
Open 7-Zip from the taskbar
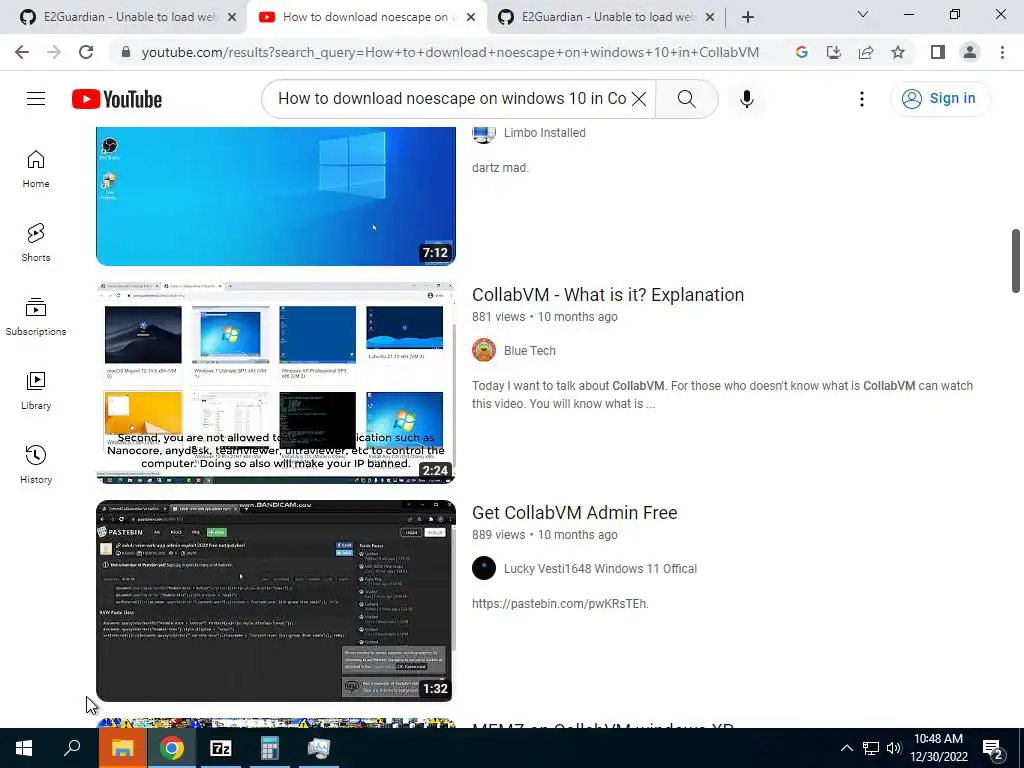point(220,748)
